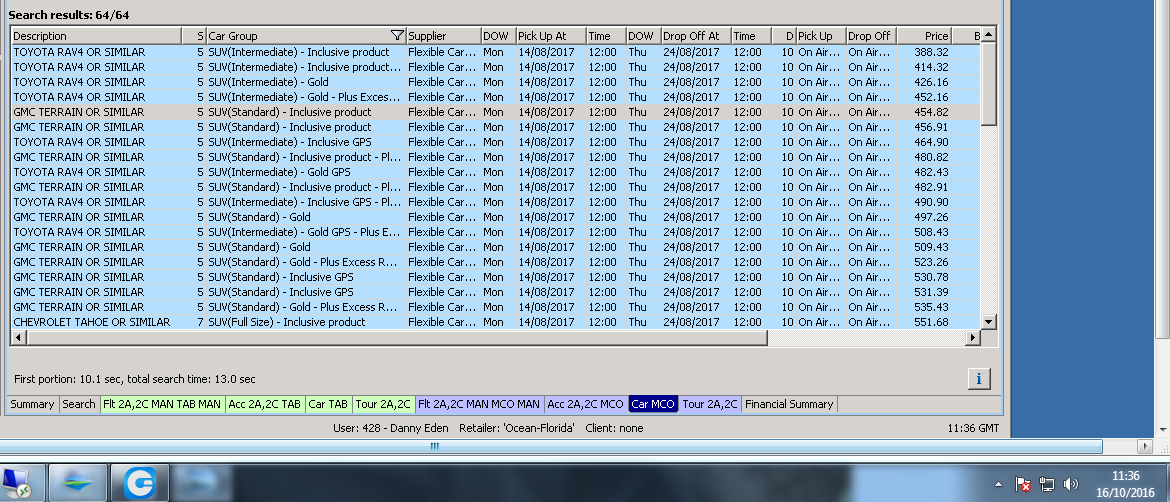Open the Car TAB tab
Screen dimensions: 1170x502
[328, 404]
